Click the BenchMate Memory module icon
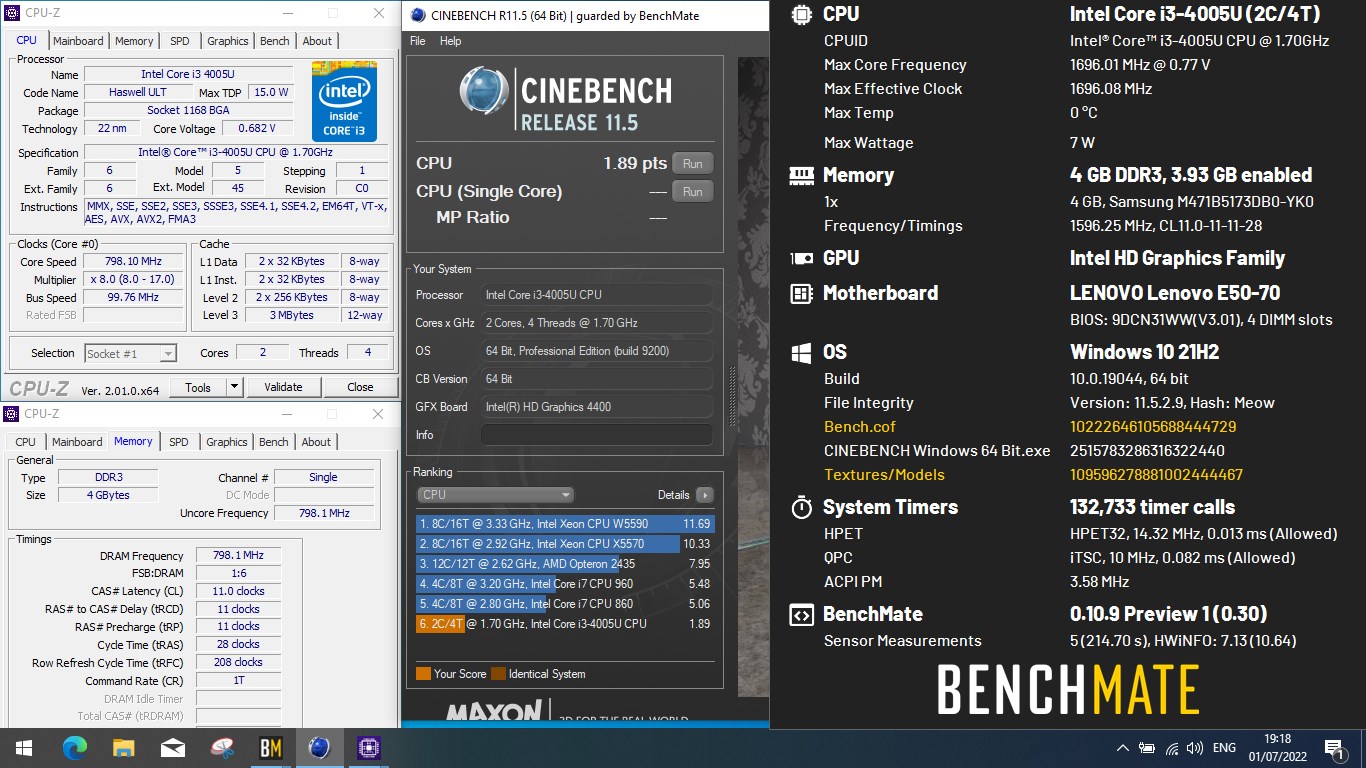 [x=801, y=175]
